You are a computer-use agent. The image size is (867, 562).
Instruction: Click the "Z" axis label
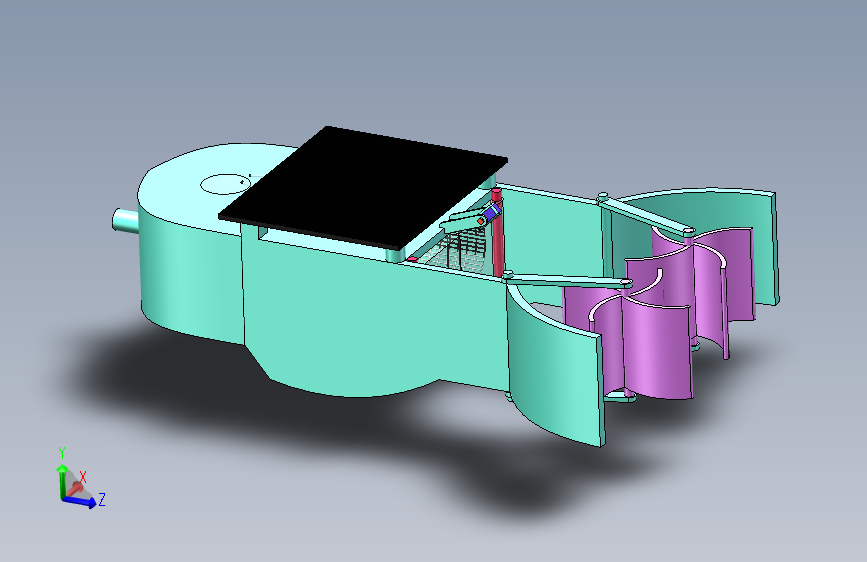coord(102,499)
